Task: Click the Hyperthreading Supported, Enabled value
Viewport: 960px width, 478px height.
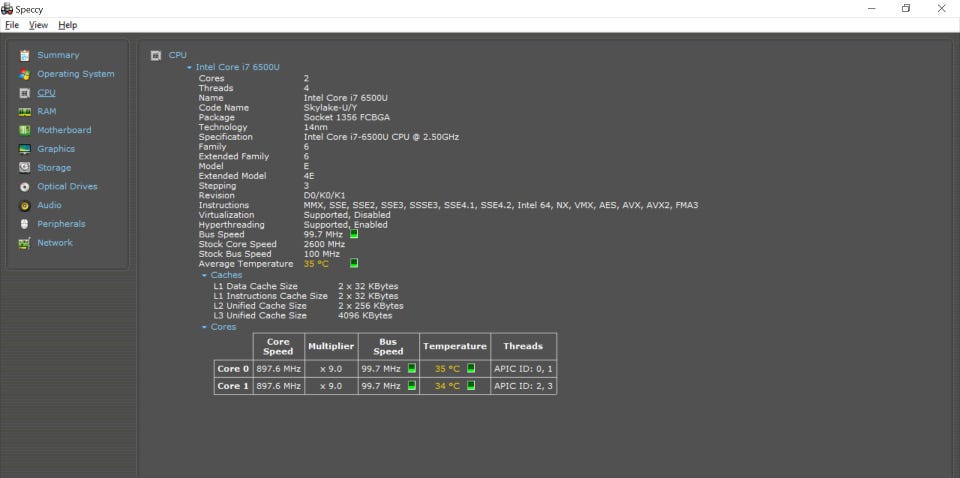Action: point(346,225)
